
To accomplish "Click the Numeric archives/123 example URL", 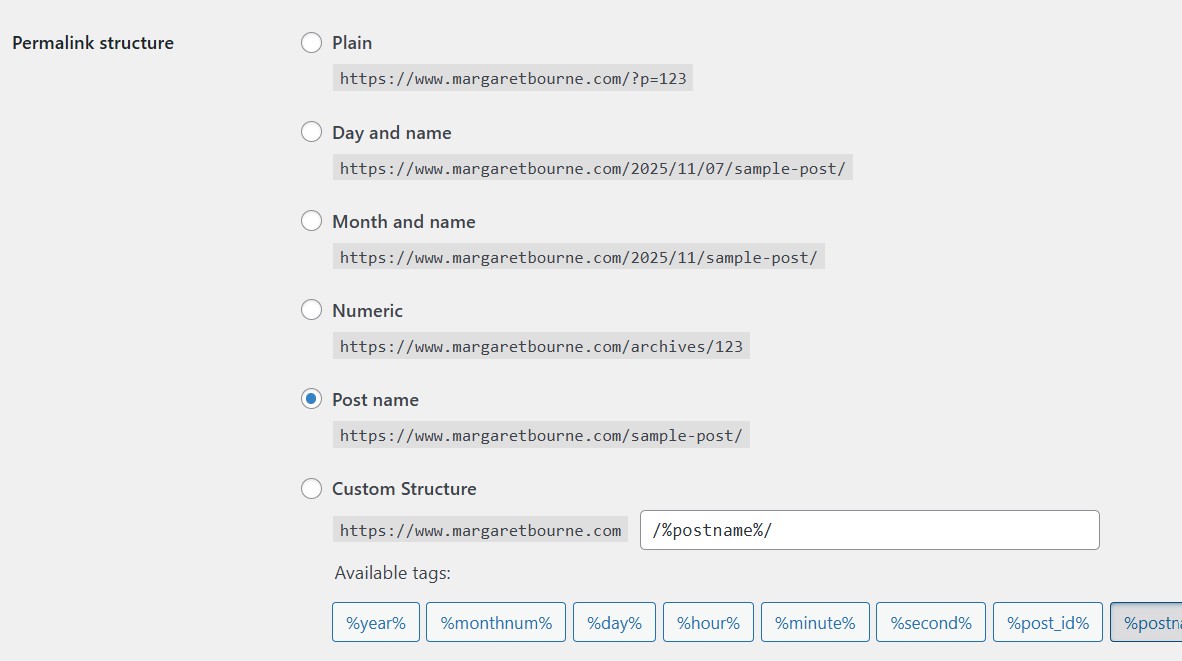I will [541, 345].
